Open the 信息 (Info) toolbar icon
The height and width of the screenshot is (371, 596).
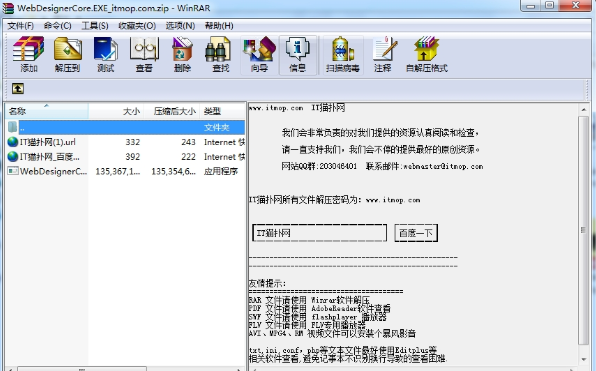298,49
